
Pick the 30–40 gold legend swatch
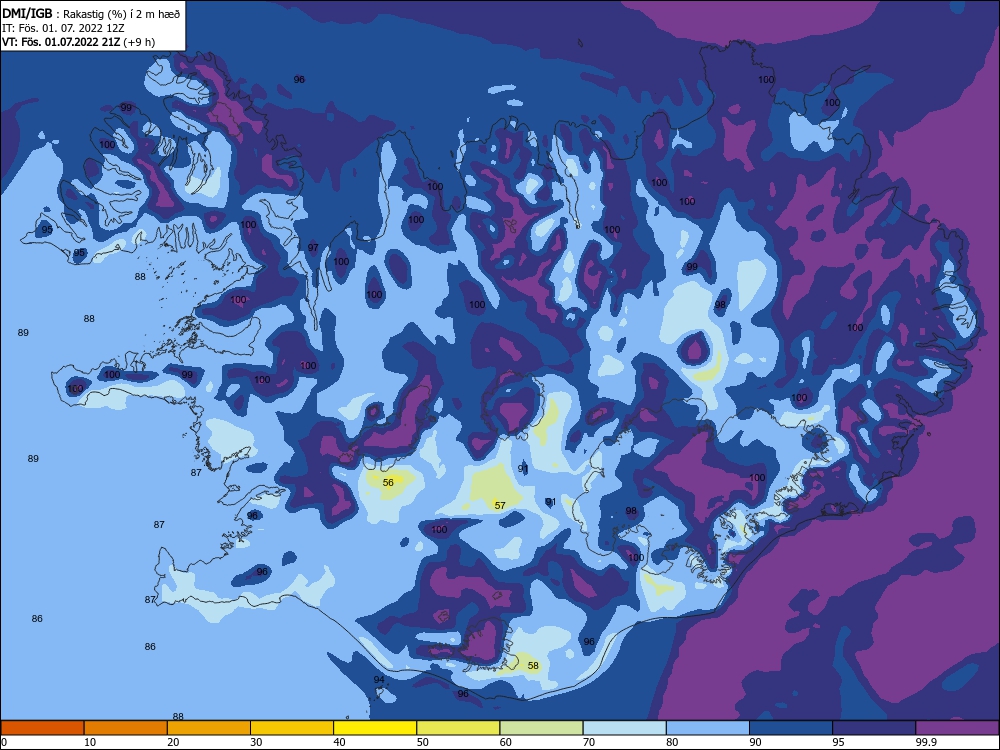tap(292, 728)
